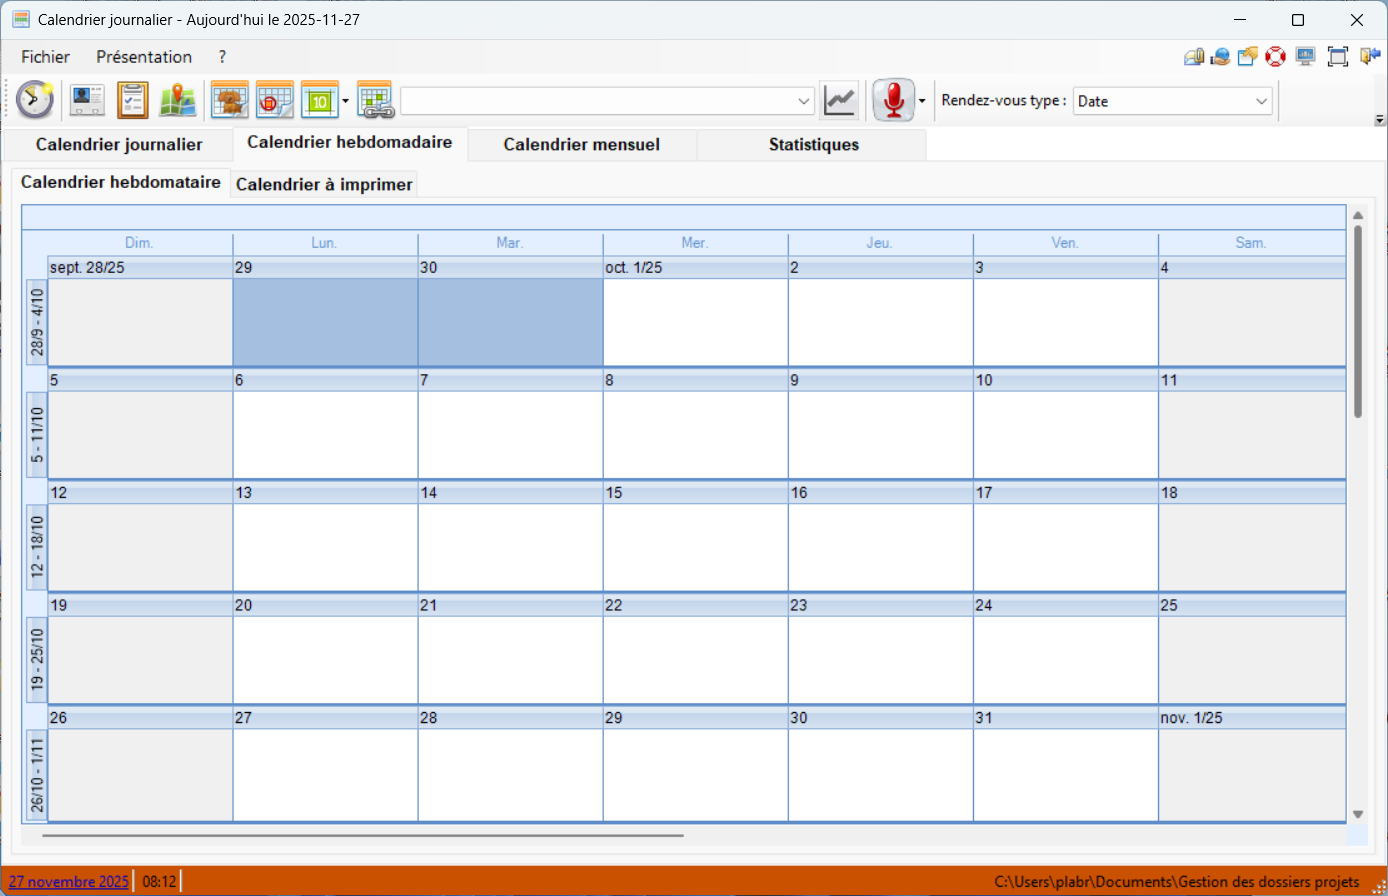This screenshot has width=1388, height=896.
Task: Open the Présentation menu
Action: click(x=144, y=57)
